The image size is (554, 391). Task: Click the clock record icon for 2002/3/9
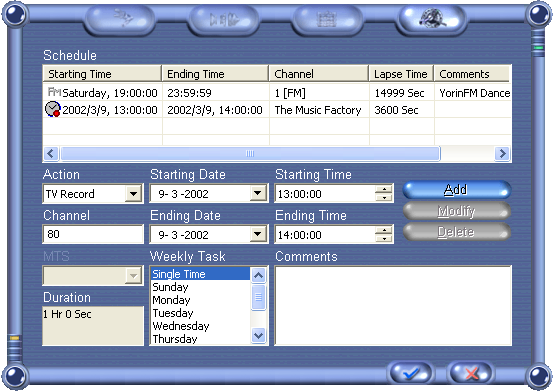pos(53,109)
